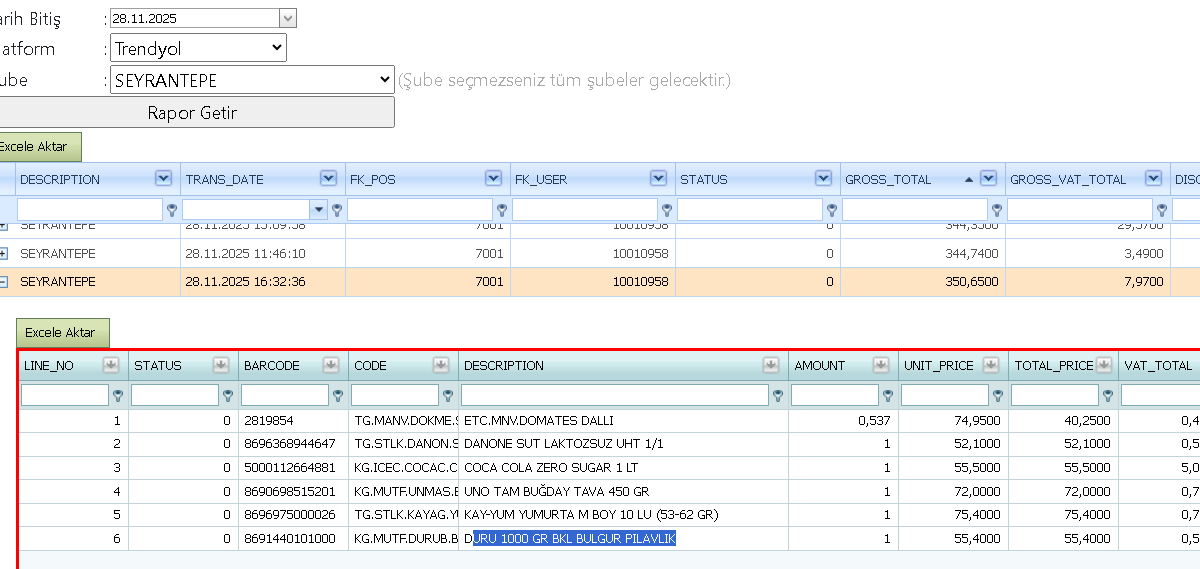Open detail grid DESCRIPTION column filter menu
Screen dimensions: 1200x569
[x=771, y=365]
